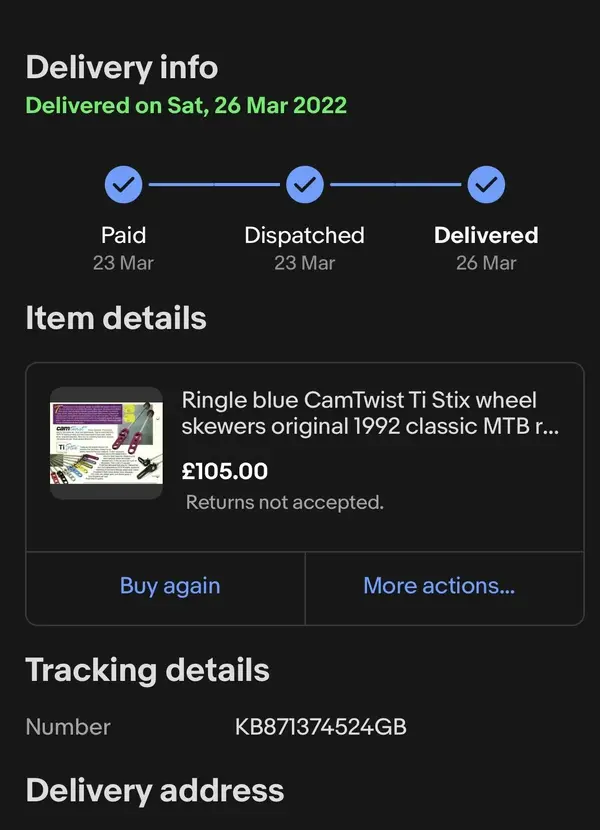Click the bold Delivered label in tracker
The height and width of the screenshot is (830, 600).
486,235
